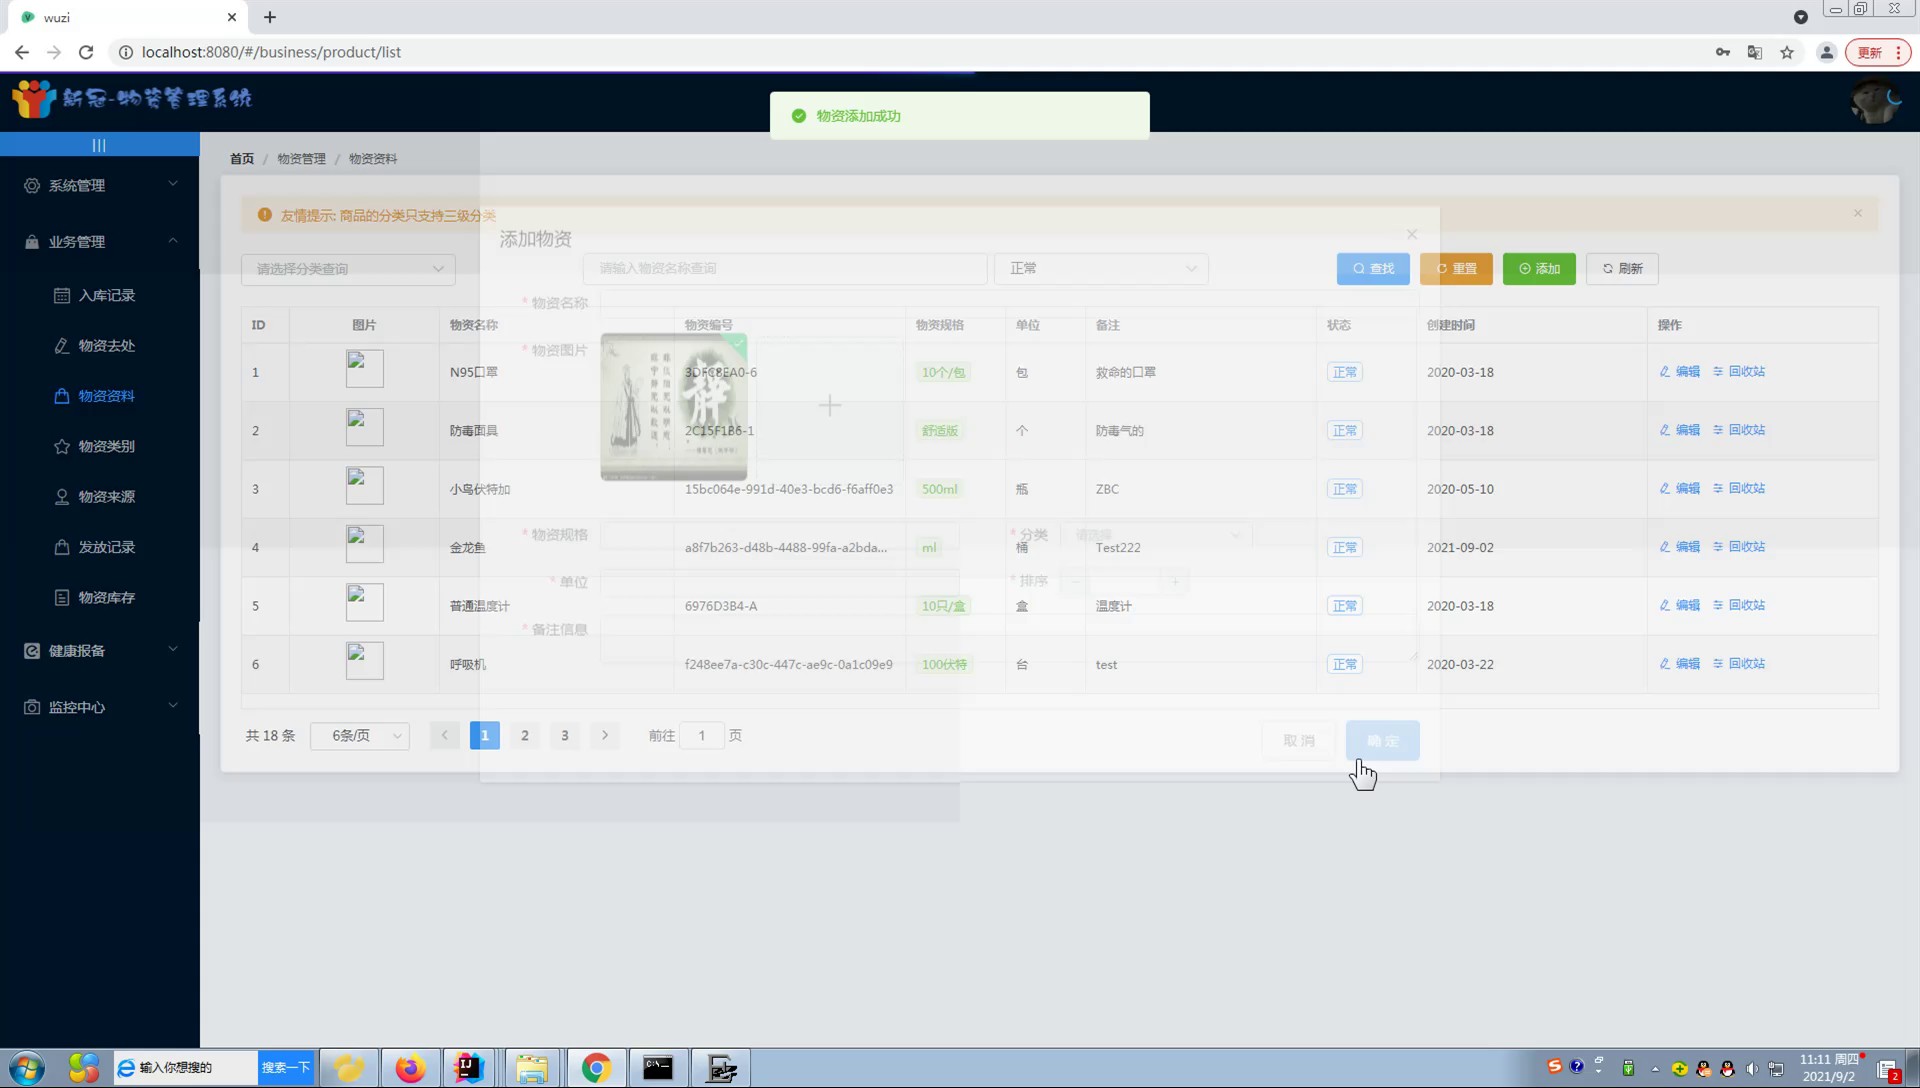The width and height of the screenshot is (1920, 1088).
Task: Click the 物资名称 search input field
Action: [x=785, y=269]
